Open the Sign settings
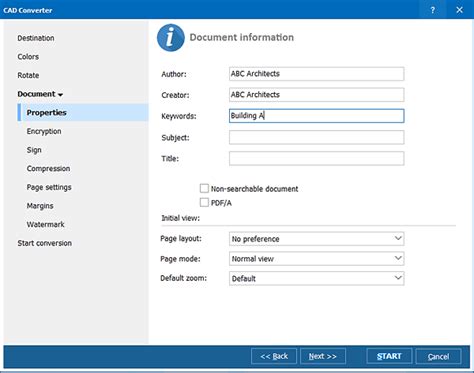474x373 pixels. (x=34, y=150)
